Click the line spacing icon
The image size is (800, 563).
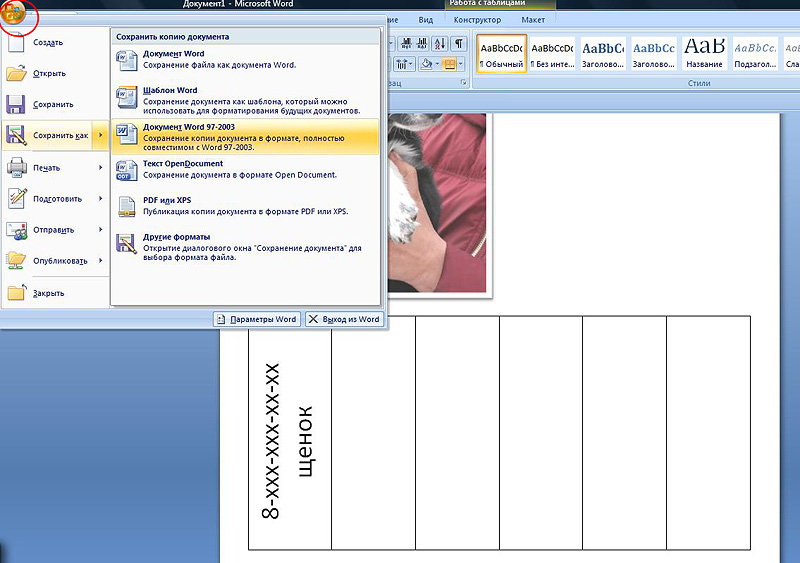pyautogui.click(x=403, y=64)
